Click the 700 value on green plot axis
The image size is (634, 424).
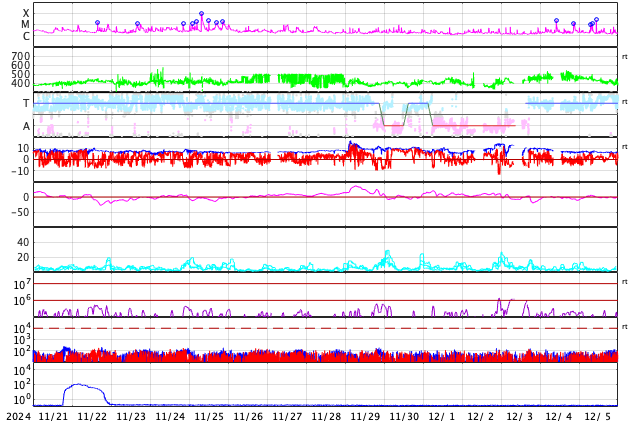pos(20,56)
